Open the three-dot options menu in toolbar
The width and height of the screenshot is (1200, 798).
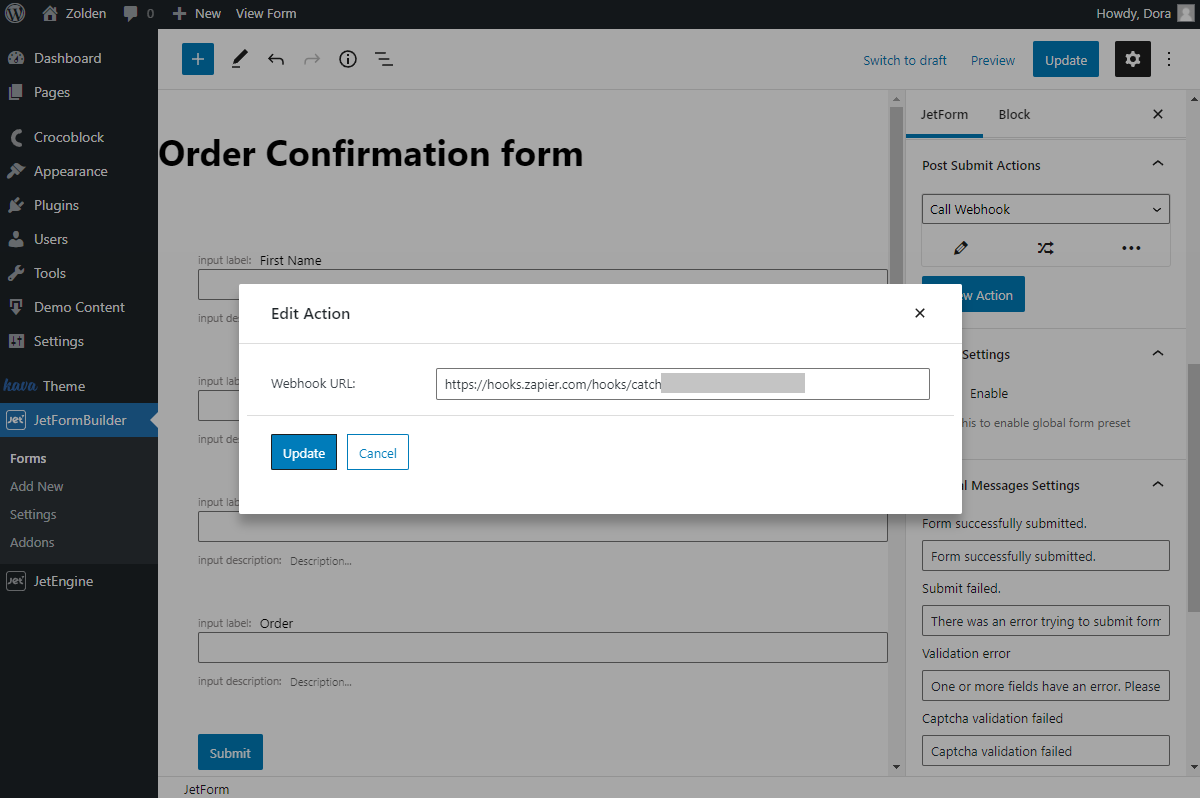1170,60
